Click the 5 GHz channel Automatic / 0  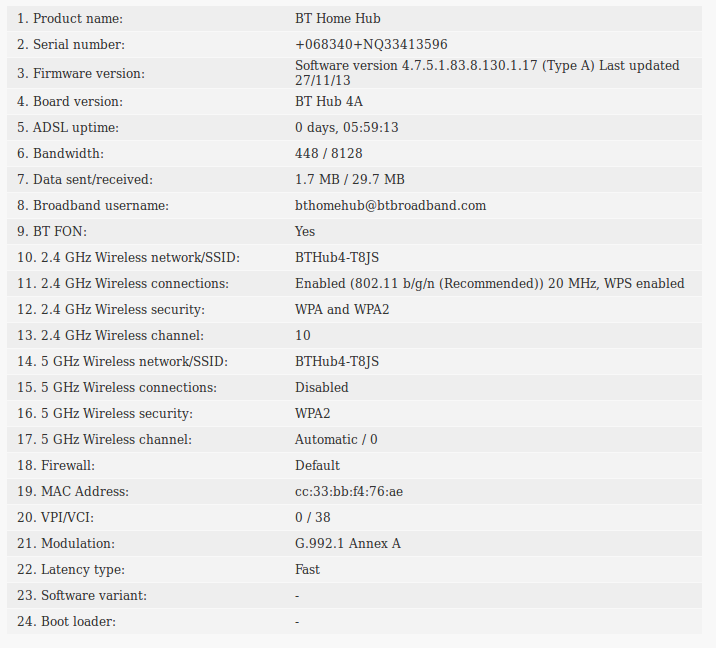pyautogui.click(x=336, y=440)
